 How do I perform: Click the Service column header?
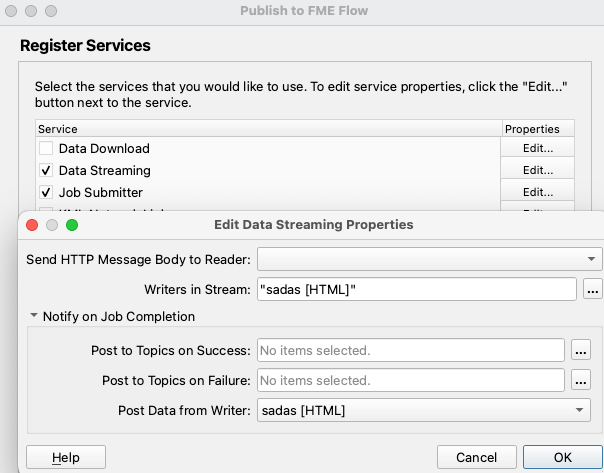[269, 129]
